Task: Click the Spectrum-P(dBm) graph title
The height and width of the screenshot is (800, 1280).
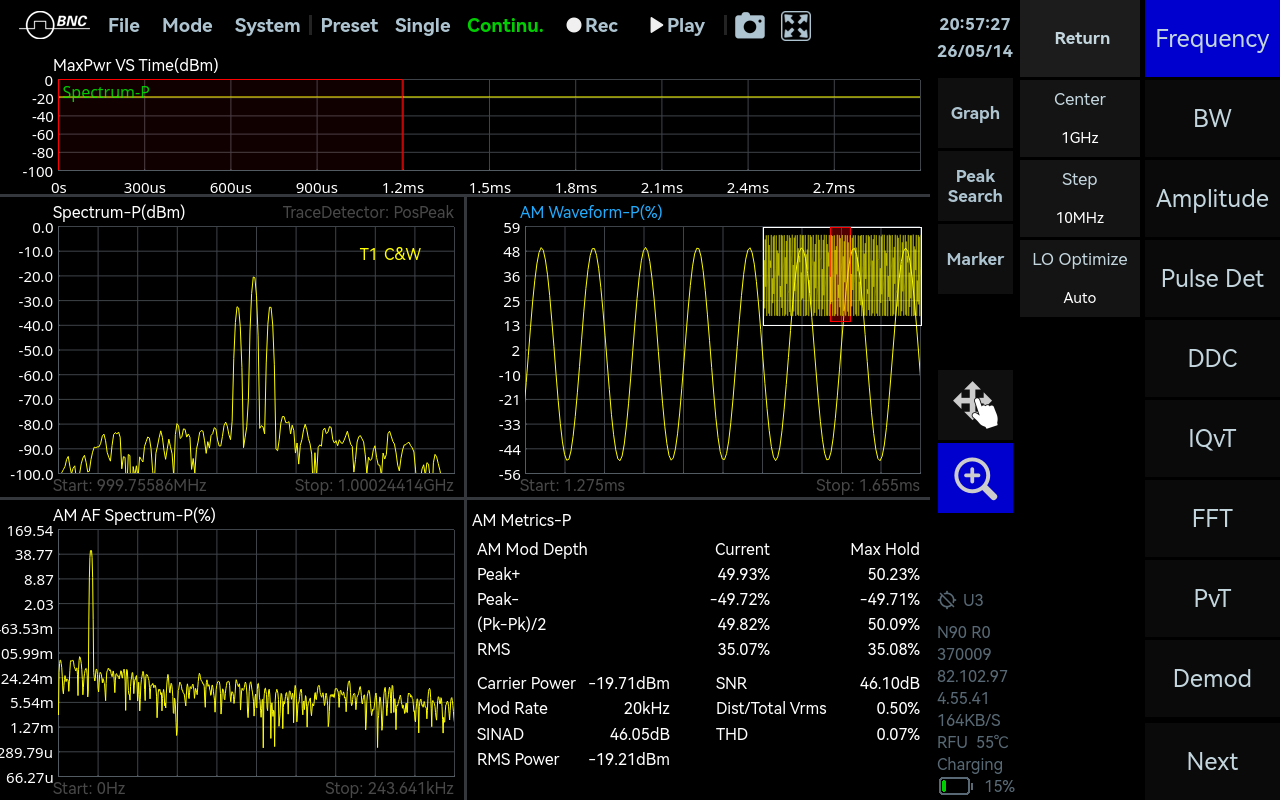Action: pyautogui.click(x=119, y=212)
